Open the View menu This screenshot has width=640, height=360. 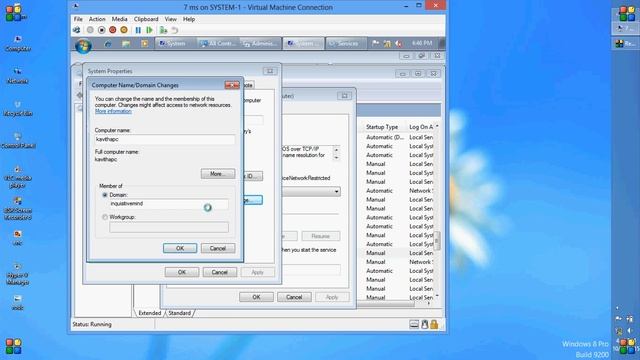coord(171,19)
